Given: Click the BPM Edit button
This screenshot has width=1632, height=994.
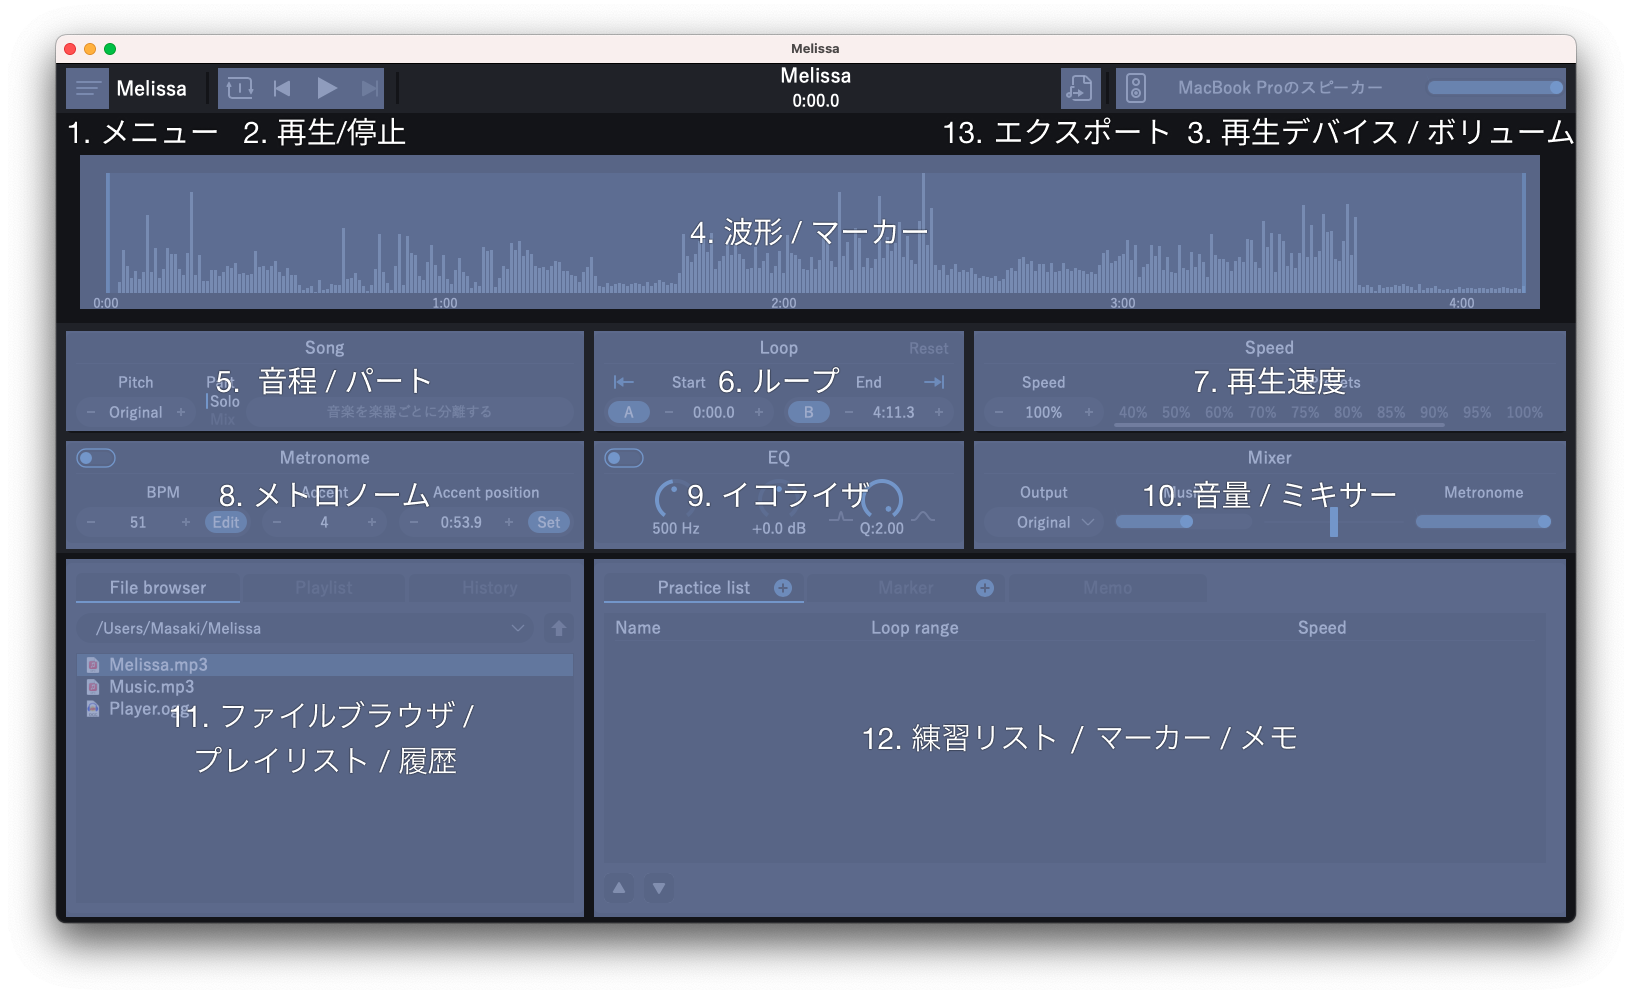Looking at the screenshot, I should click(226, 522).
